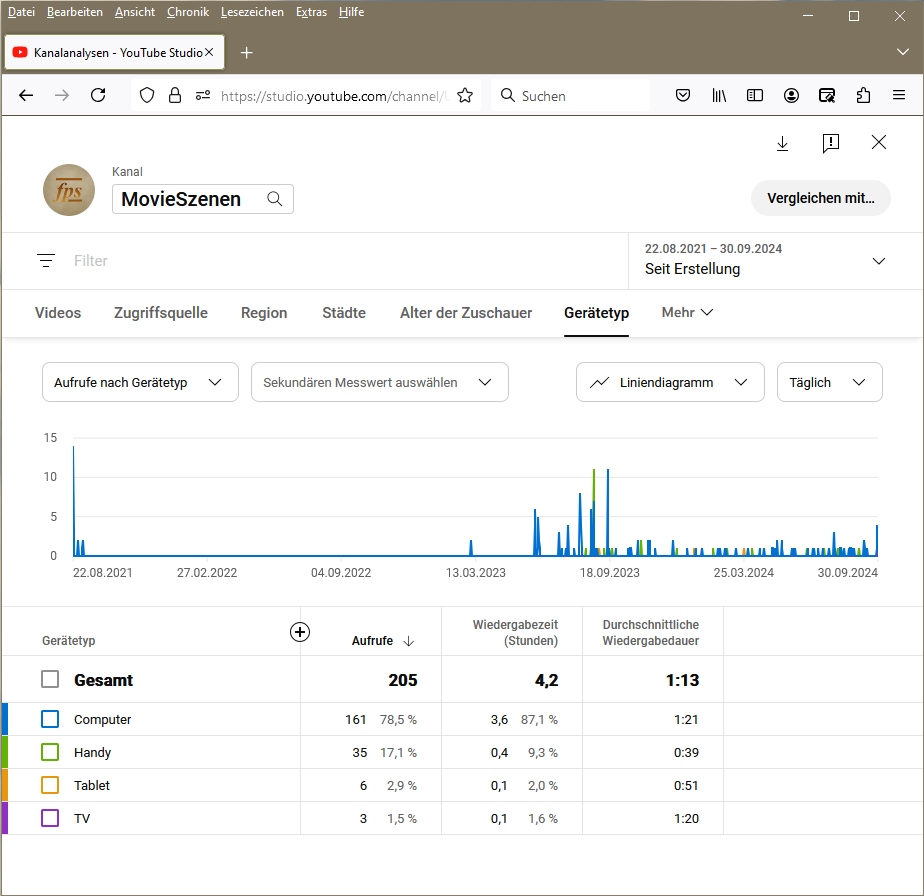
Task: Open a new browser tab
Action: (x=247, y=53)
